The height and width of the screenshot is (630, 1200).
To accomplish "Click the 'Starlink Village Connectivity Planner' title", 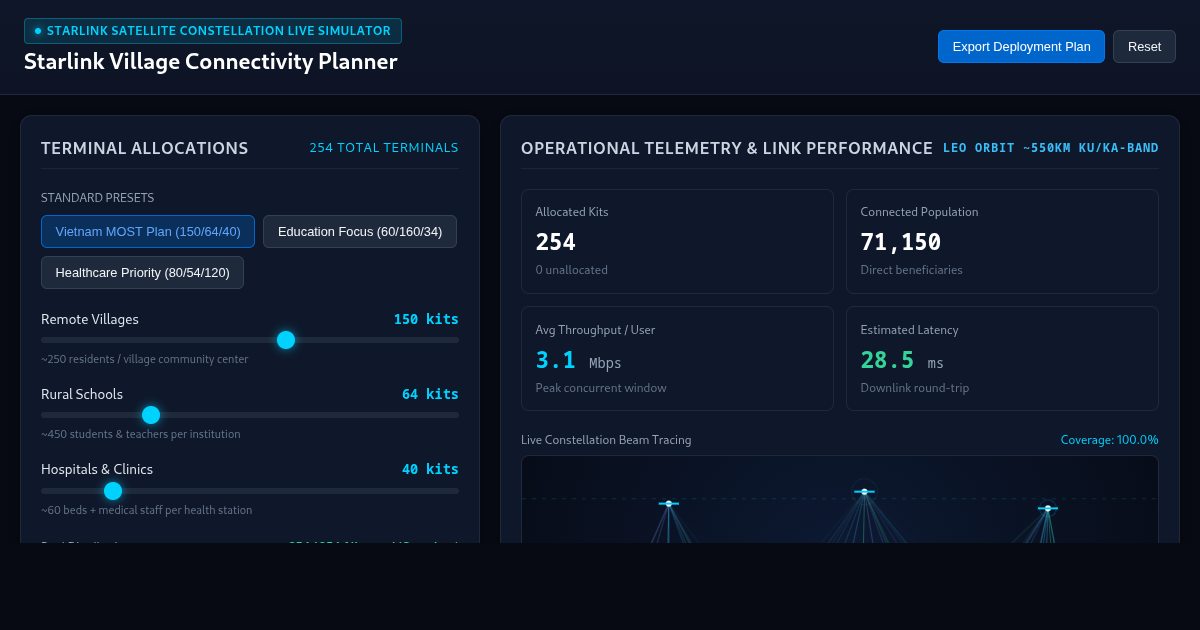I will click(211, 61).
